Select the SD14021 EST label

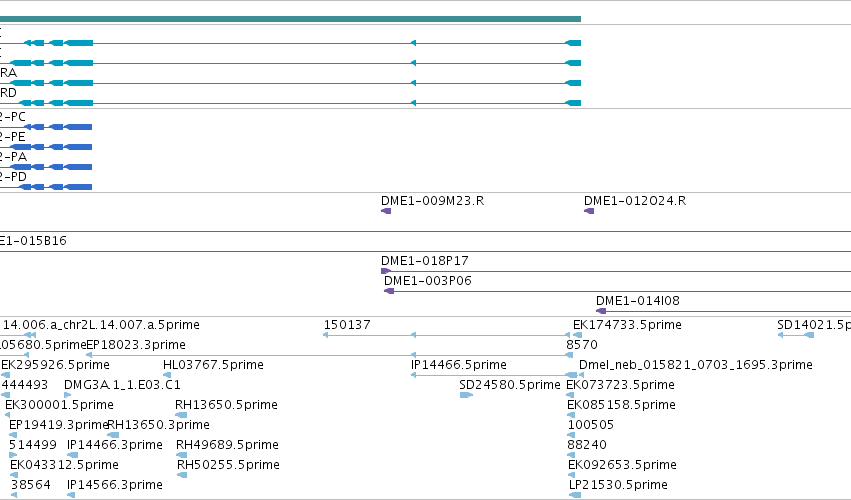tap(814, 325)
